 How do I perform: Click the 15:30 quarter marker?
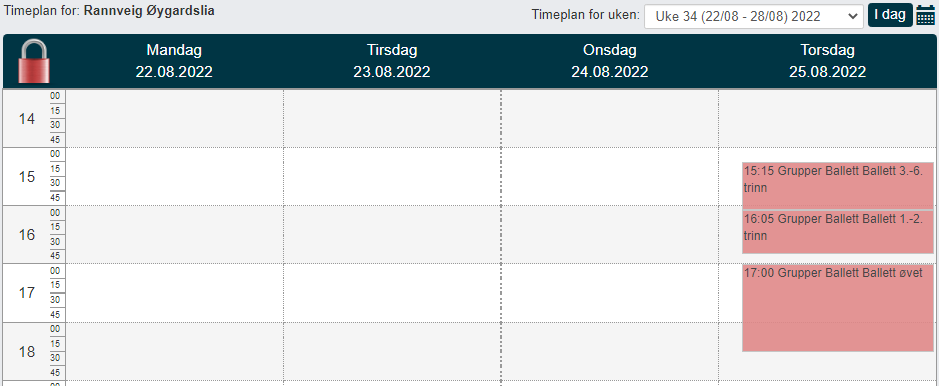56,183
